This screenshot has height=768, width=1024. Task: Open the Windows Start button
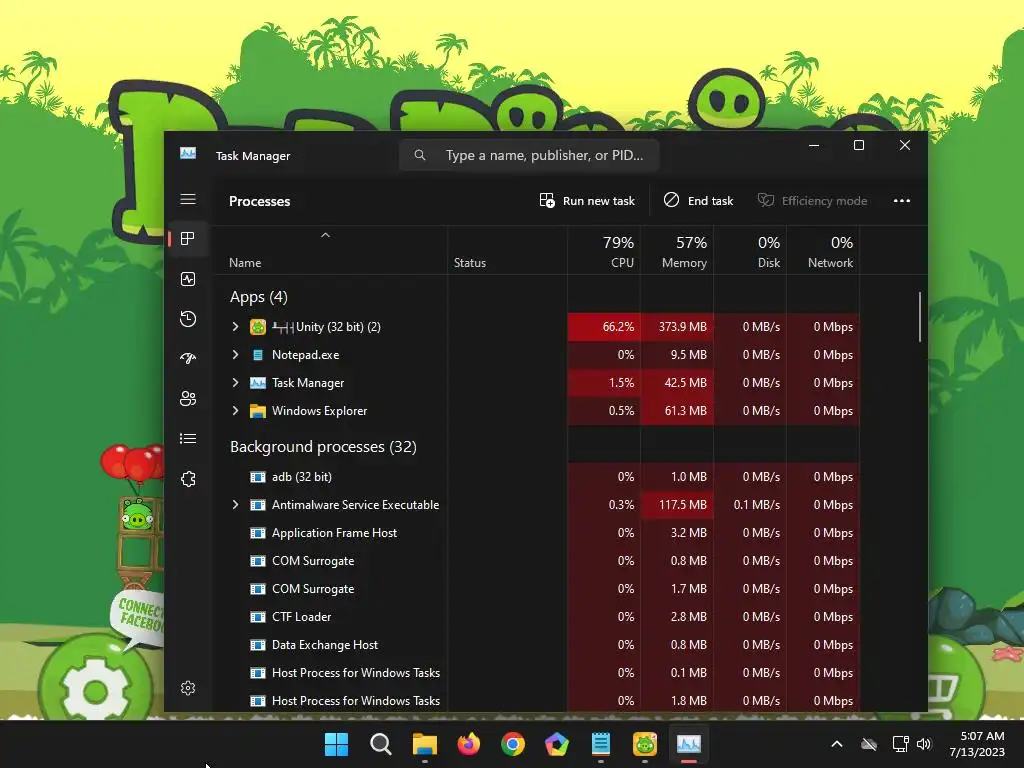pos(336,744)
